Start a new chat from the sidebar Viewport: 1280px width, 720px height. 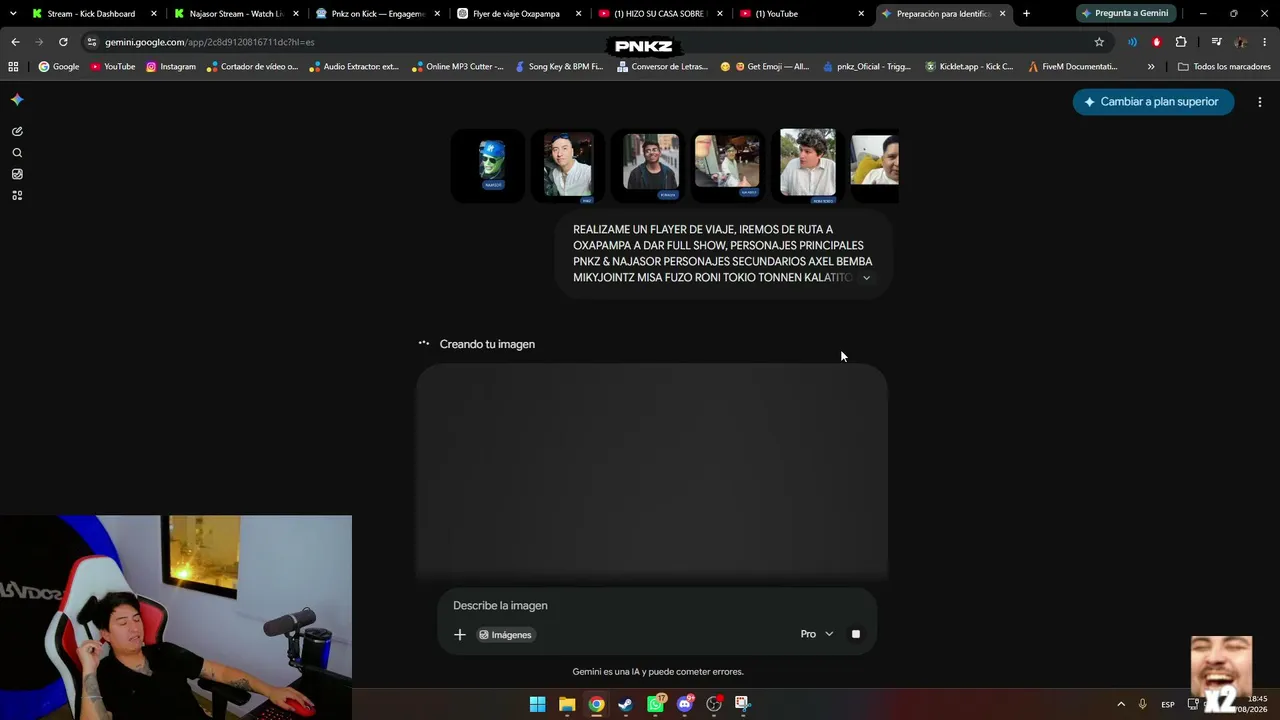(x=17, y=131)
